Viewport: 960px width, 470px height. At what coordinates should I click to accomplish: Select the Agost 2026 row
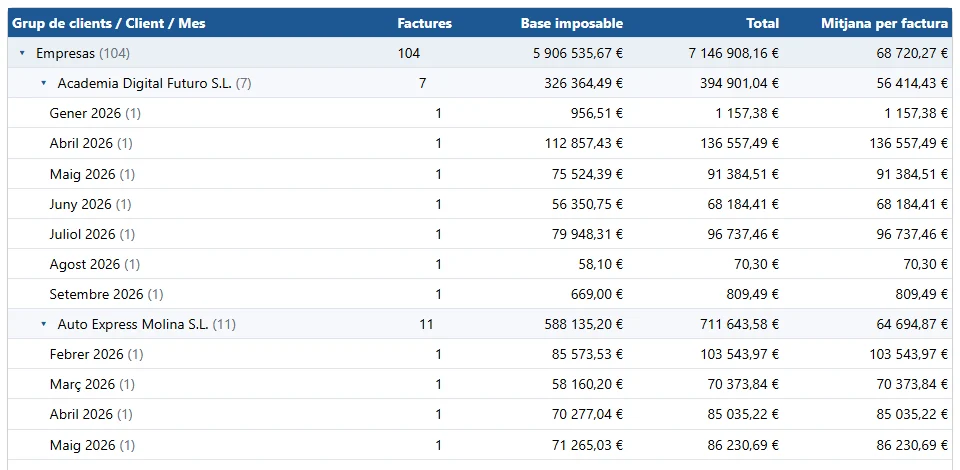click(480, 264)
